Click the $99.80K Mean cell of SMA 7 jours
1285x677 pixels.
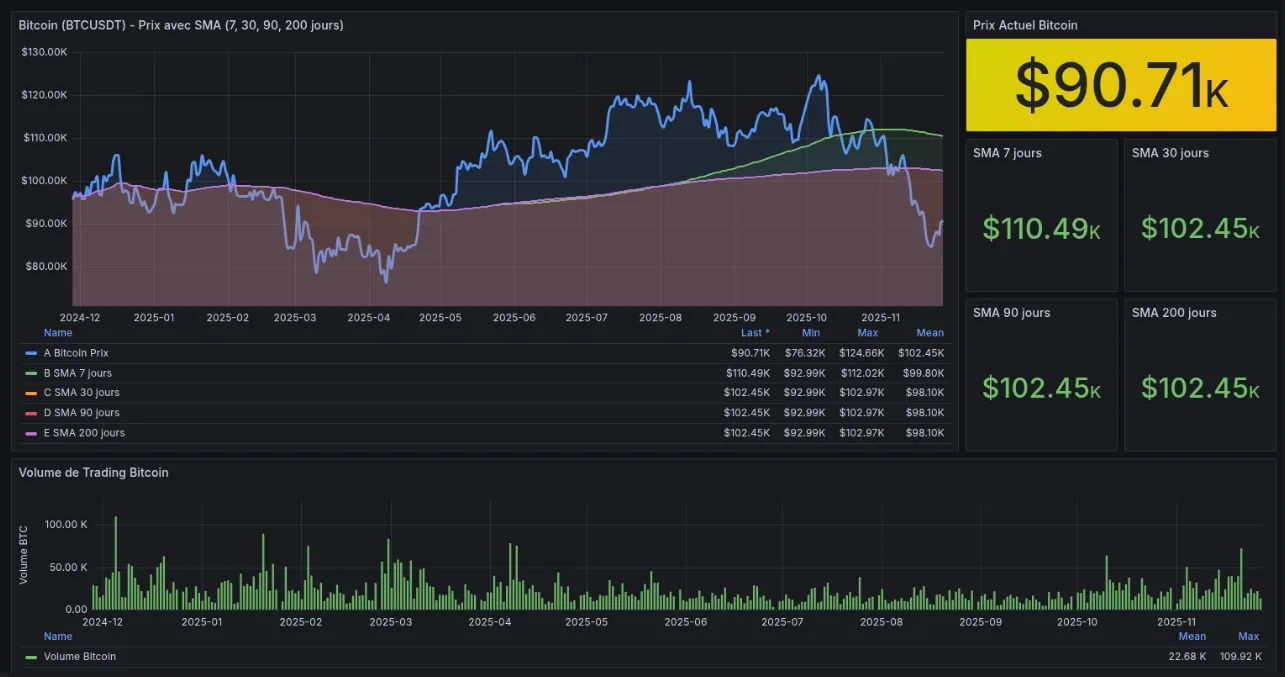(x=924, y=373)
